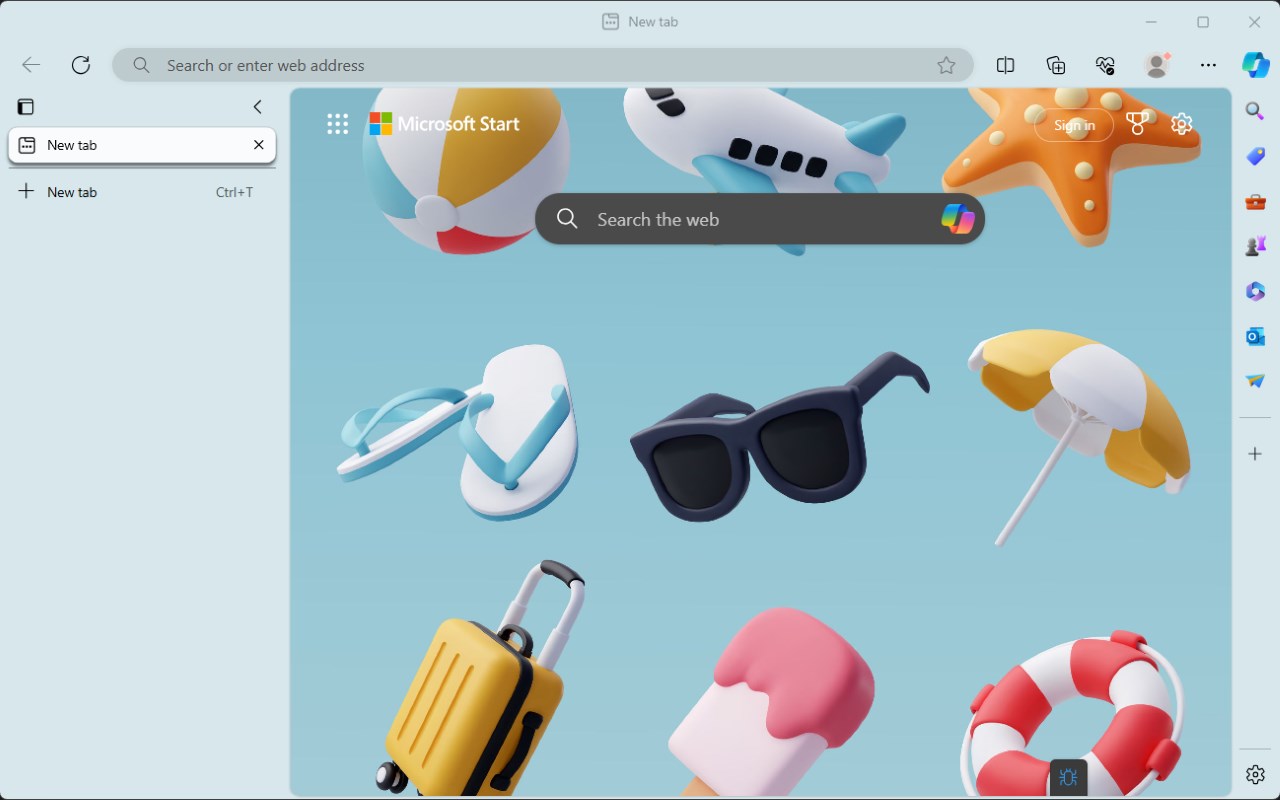Maximize the browser window
This screenshot has height=800, width=1280.
[1203, 22]
